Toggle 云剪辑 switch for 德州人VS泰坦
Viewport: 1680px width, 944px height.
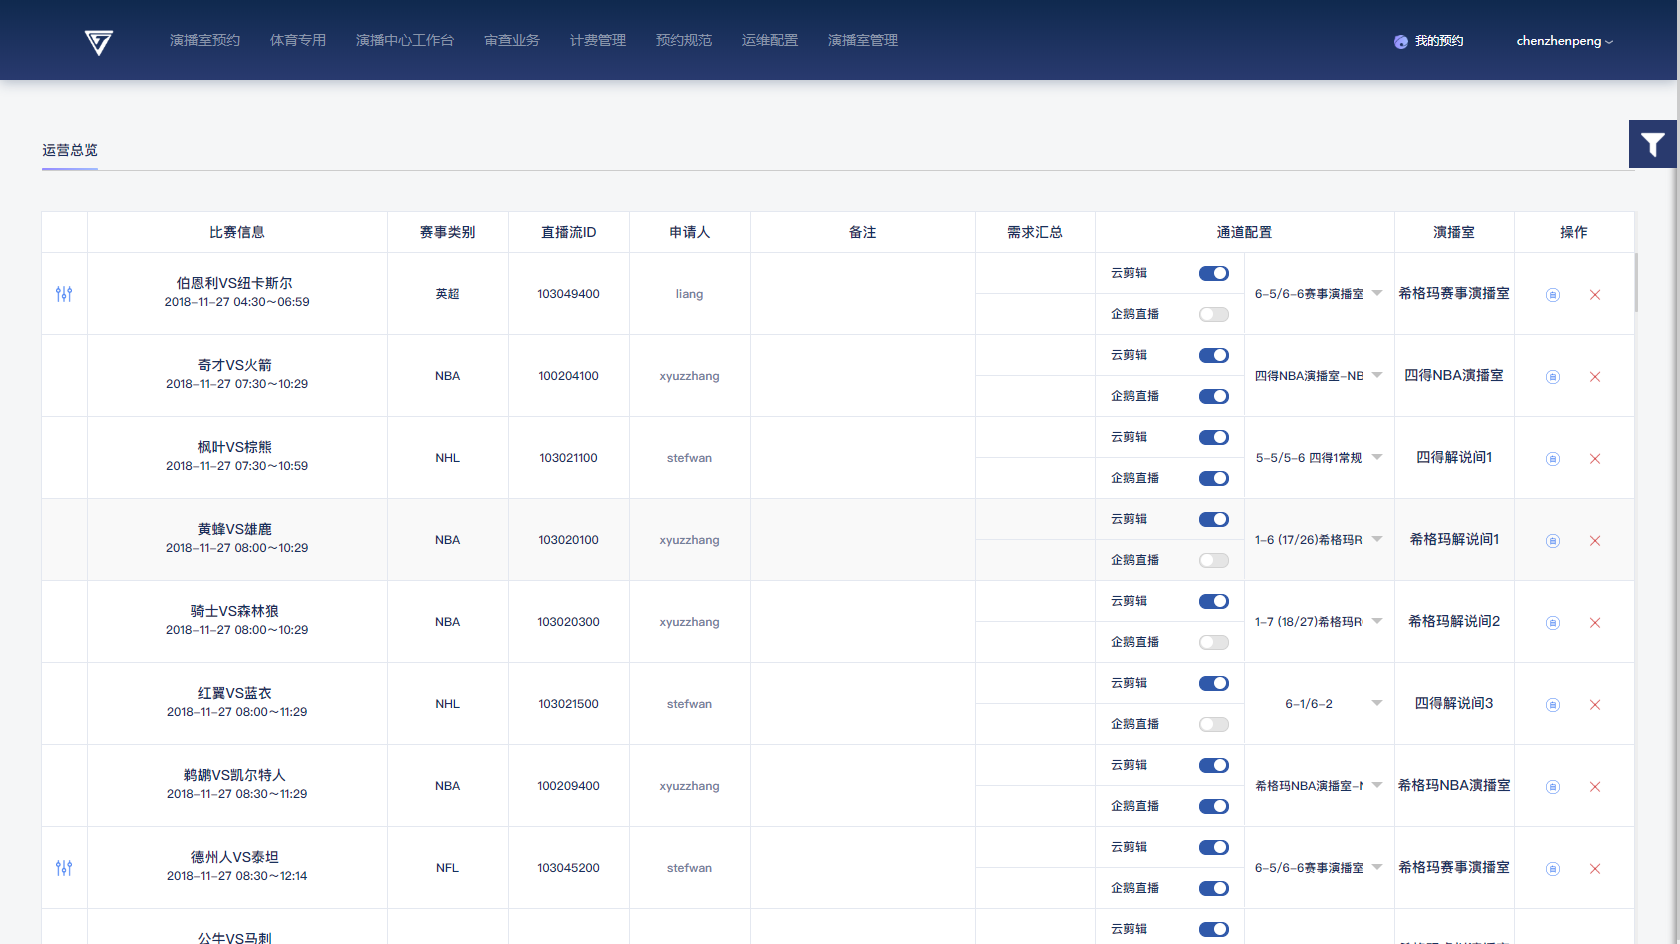click(1214, 847)
